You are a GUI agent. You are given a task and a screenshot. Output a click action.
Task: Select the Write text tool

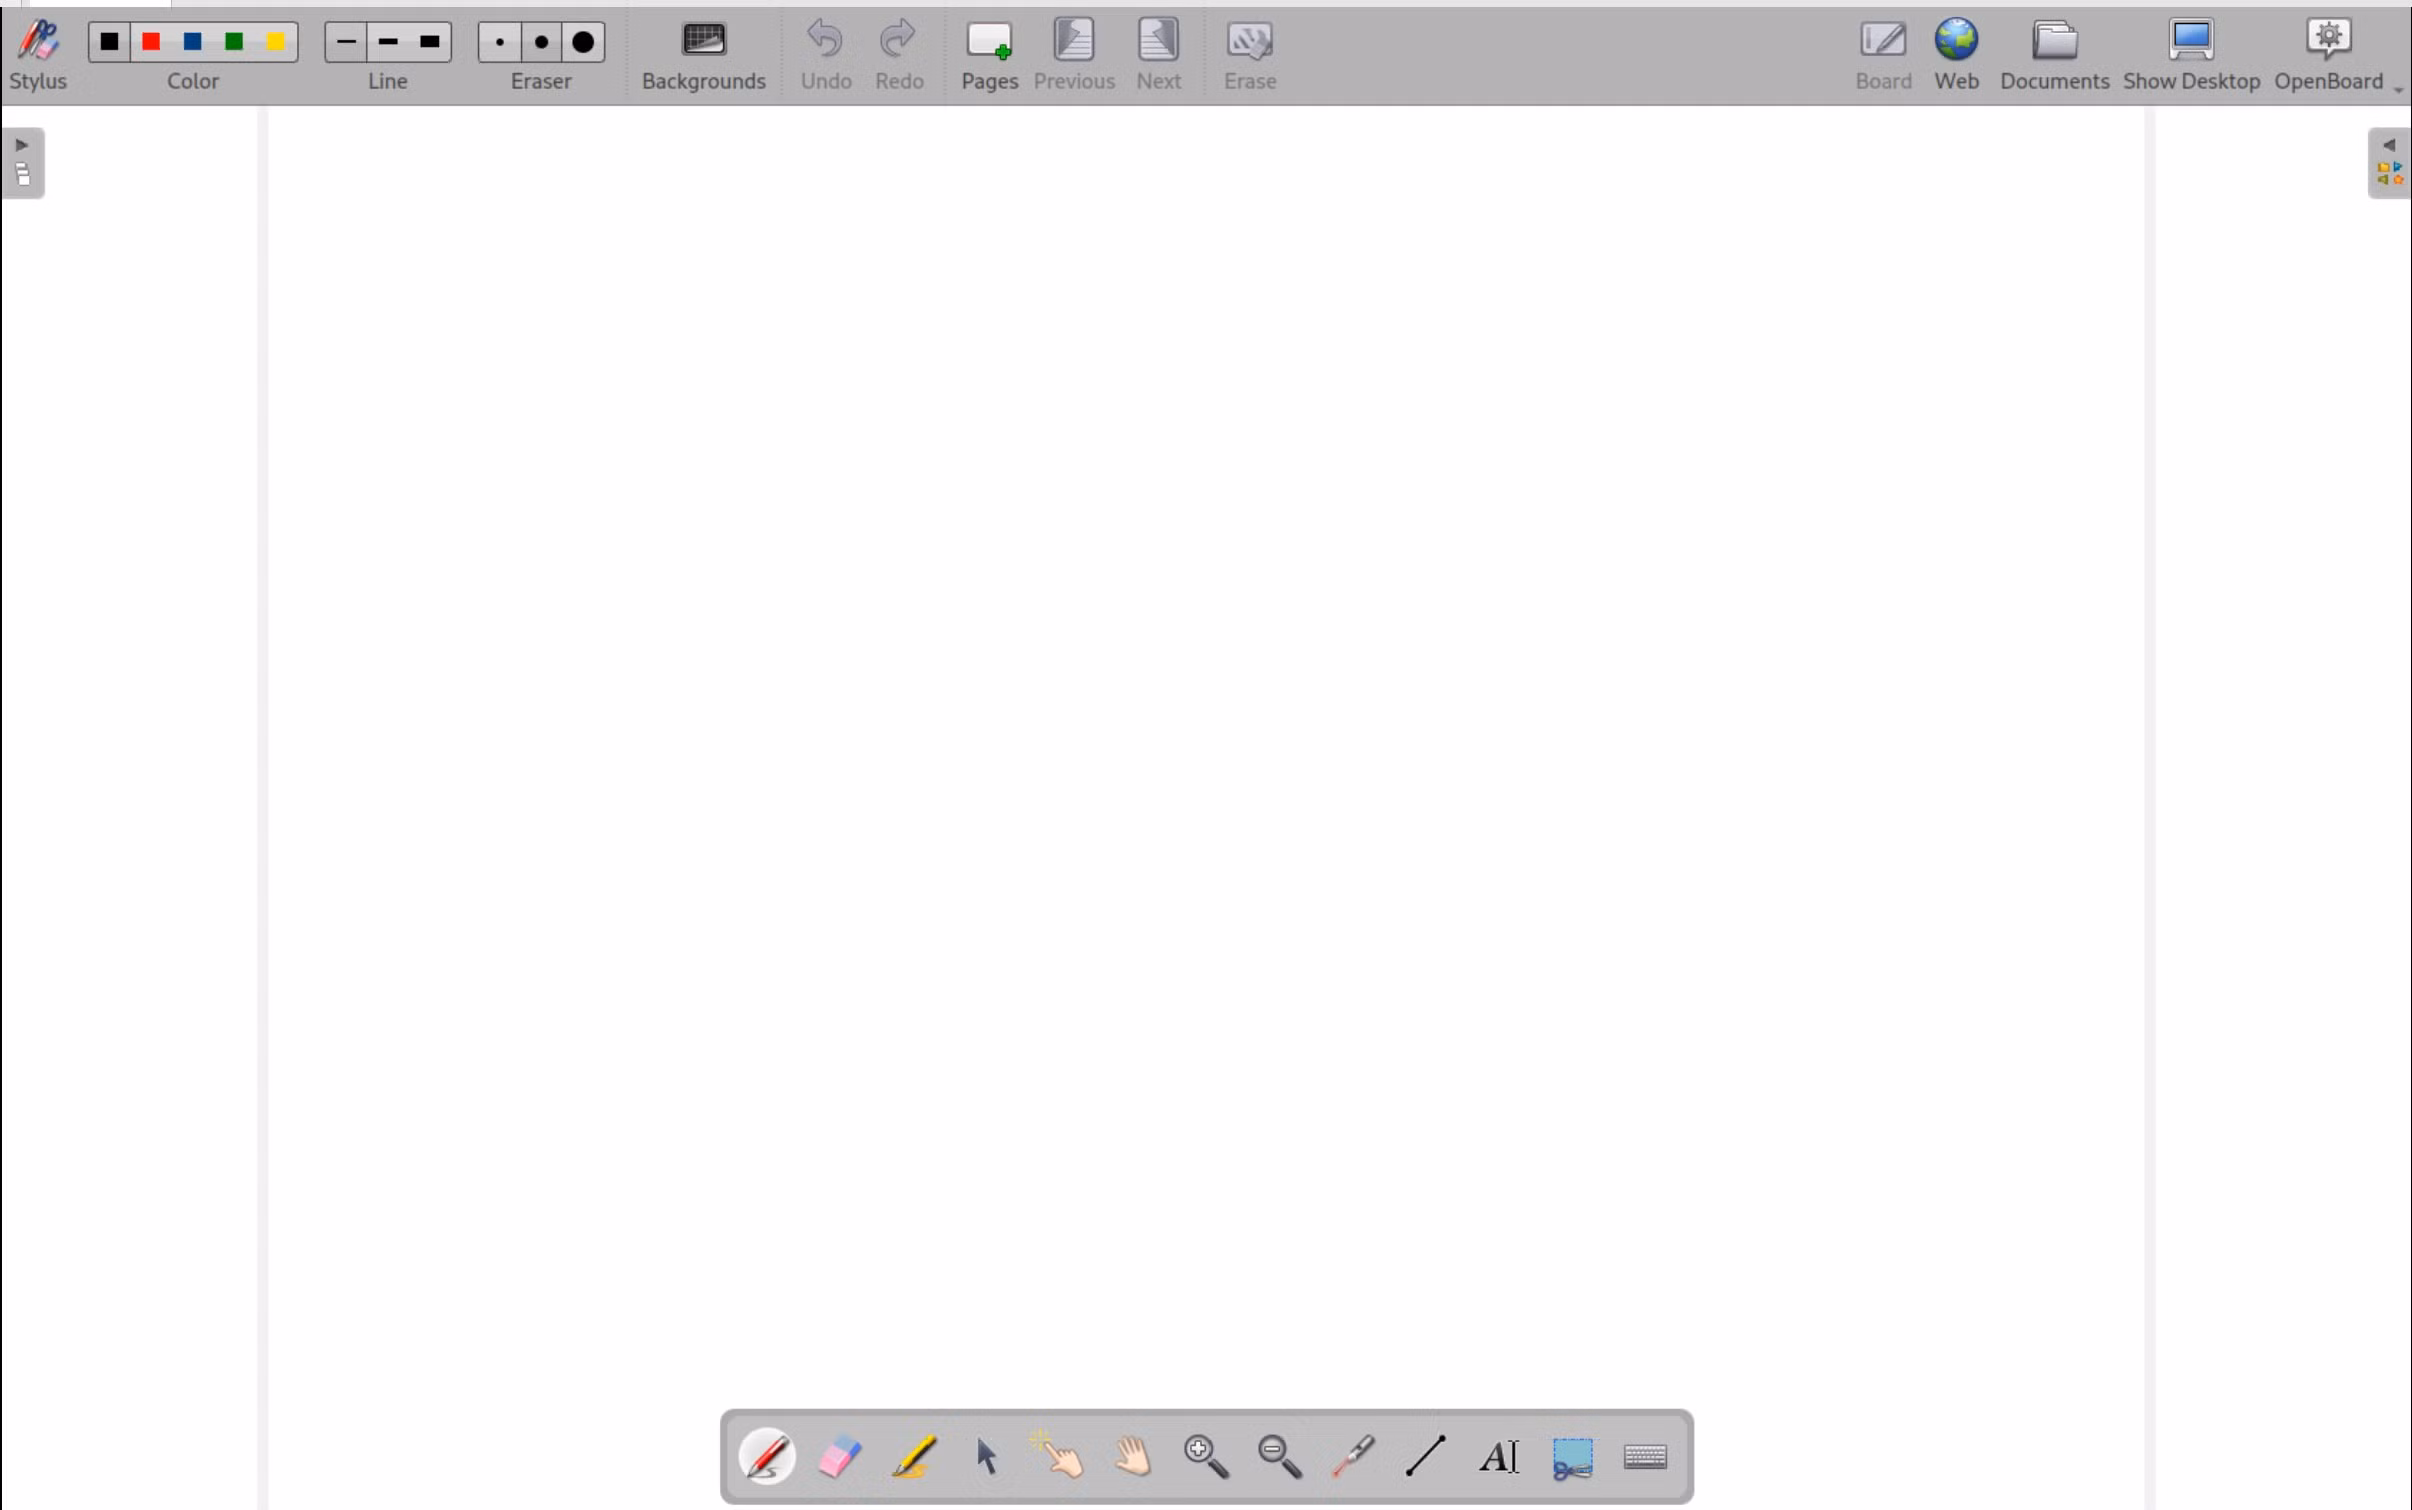coord(1499,1456)
